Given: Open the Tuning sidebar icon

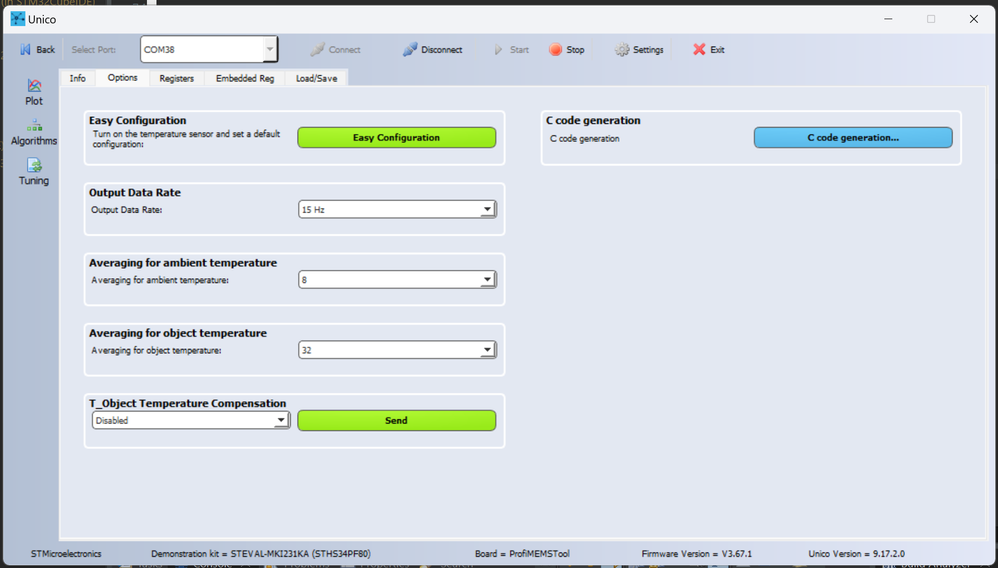Looking at the screenshot, I should point(34,166).
